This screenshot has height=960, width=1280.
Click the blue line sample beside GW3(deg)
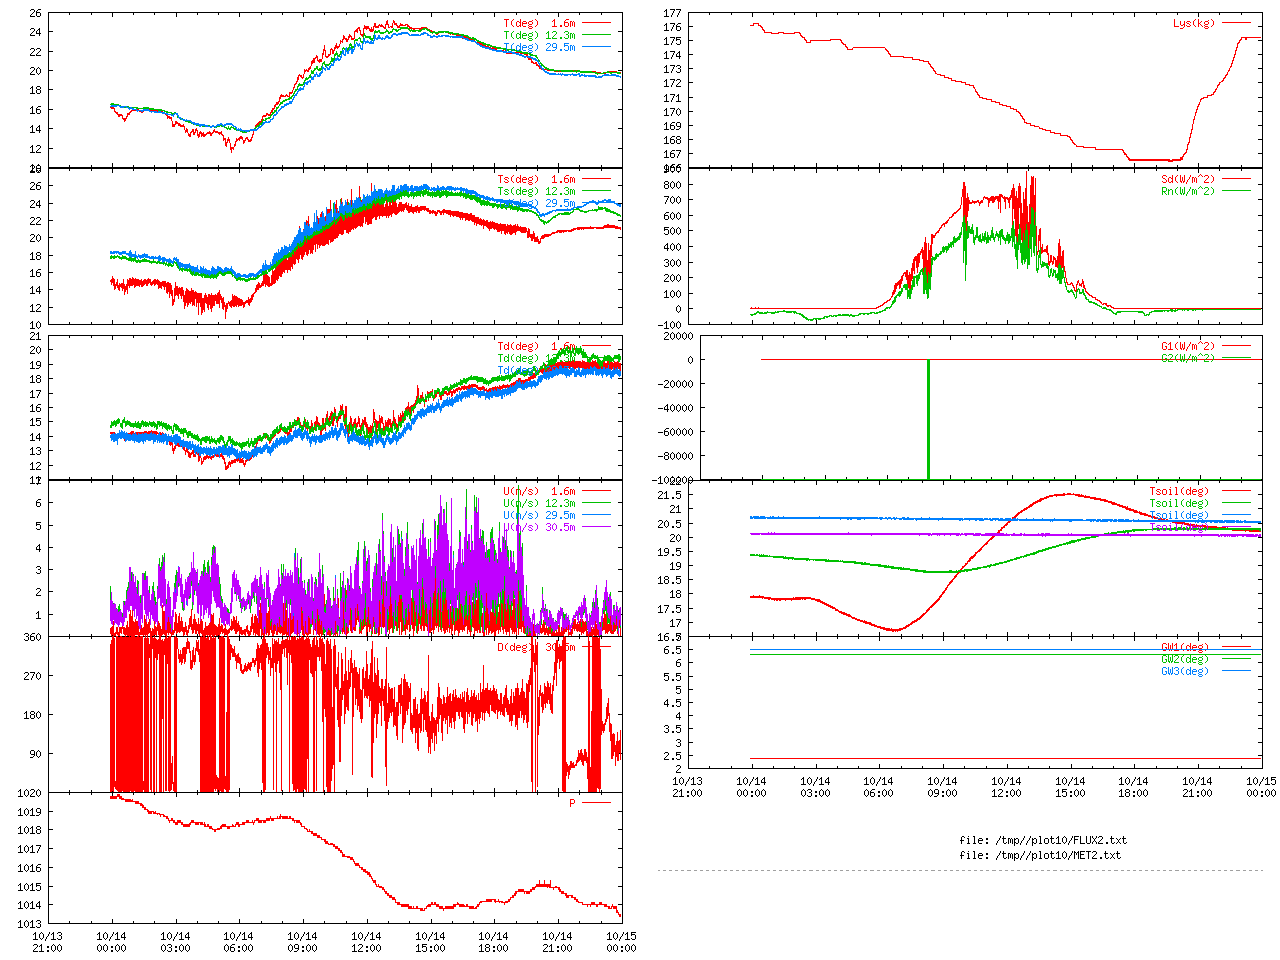tap(1236, 671)
